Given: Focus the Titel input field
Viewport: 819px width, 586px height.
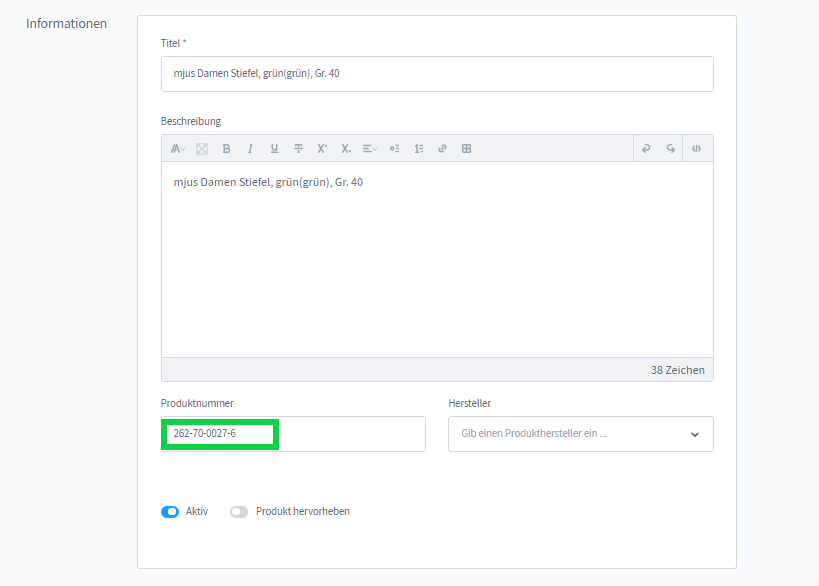Looking at the screenshot, I should [x=437, y=74].
